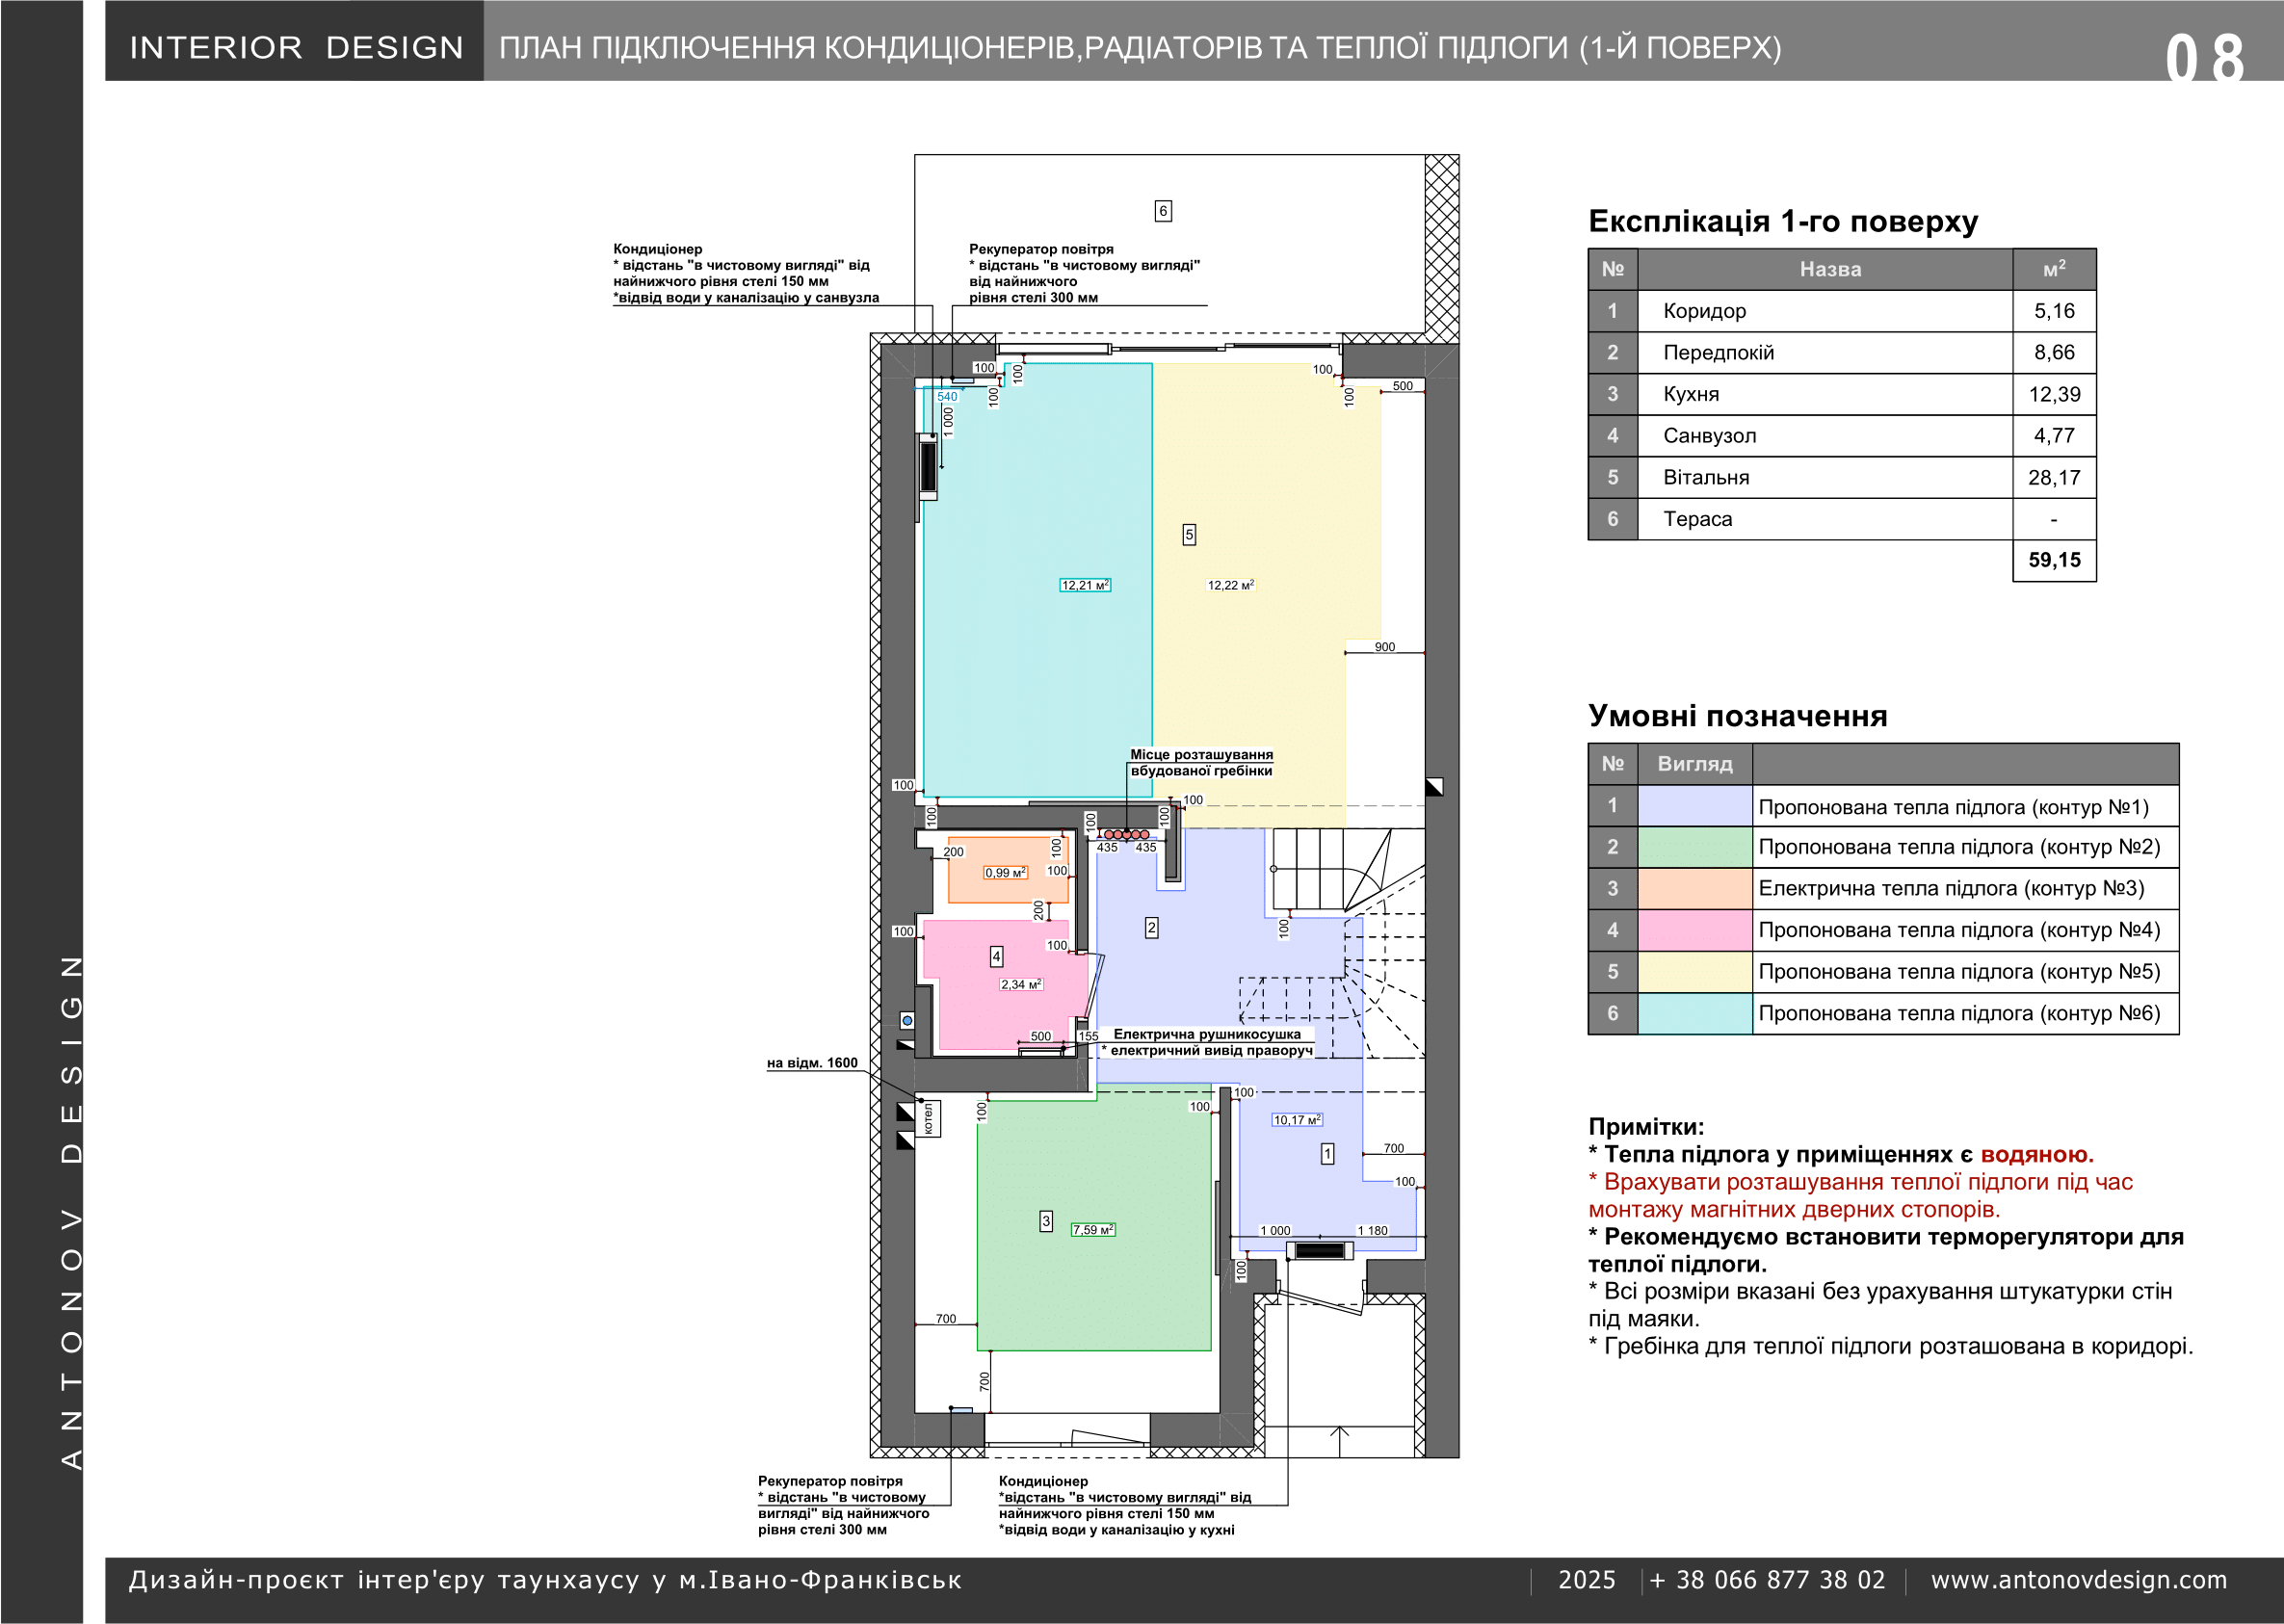Click the top 'Рекуператор повітря' annotation
Image resolution: width=2284 pixels, height=1624 pixels.
point(1084,273)
